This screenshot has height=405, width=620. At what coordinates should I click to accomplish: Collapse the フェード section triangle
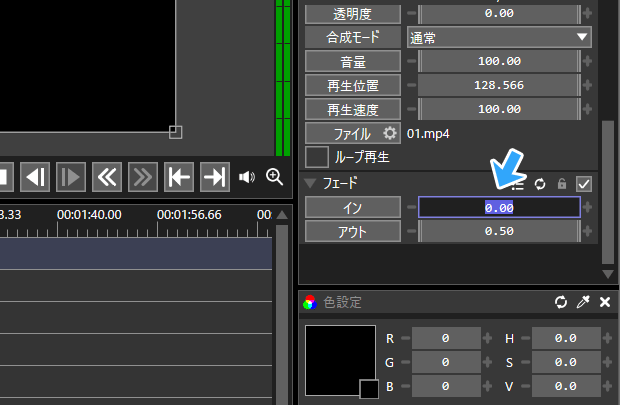(x=310, y=183)
